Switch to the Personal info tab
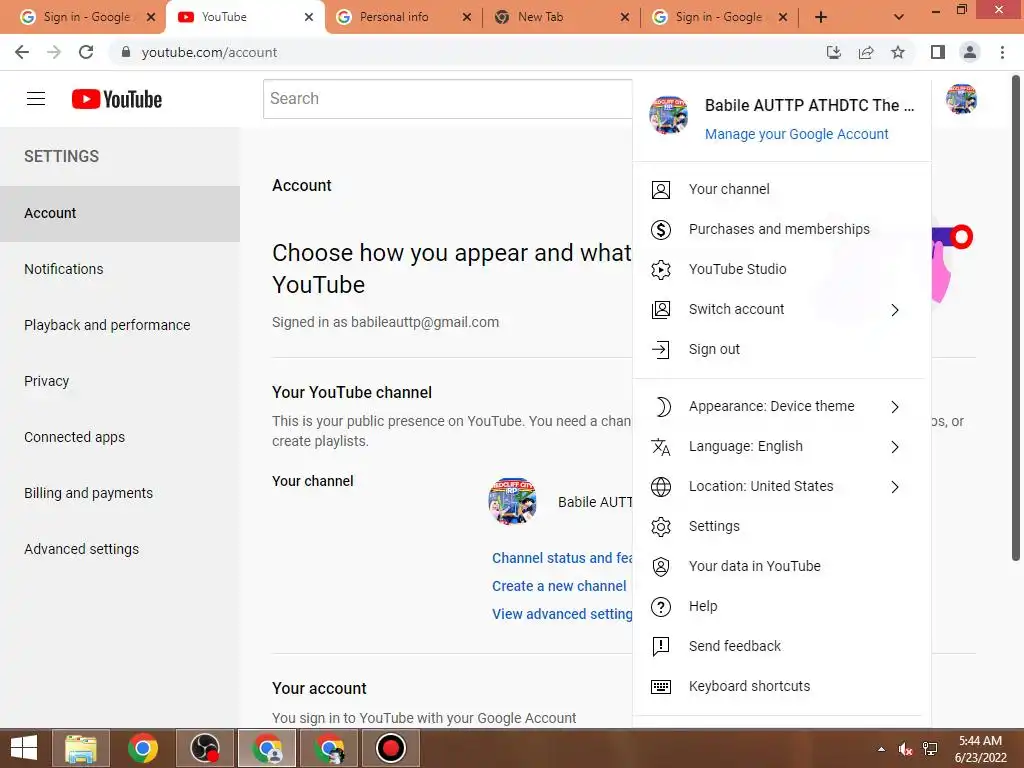 point(403,17)
